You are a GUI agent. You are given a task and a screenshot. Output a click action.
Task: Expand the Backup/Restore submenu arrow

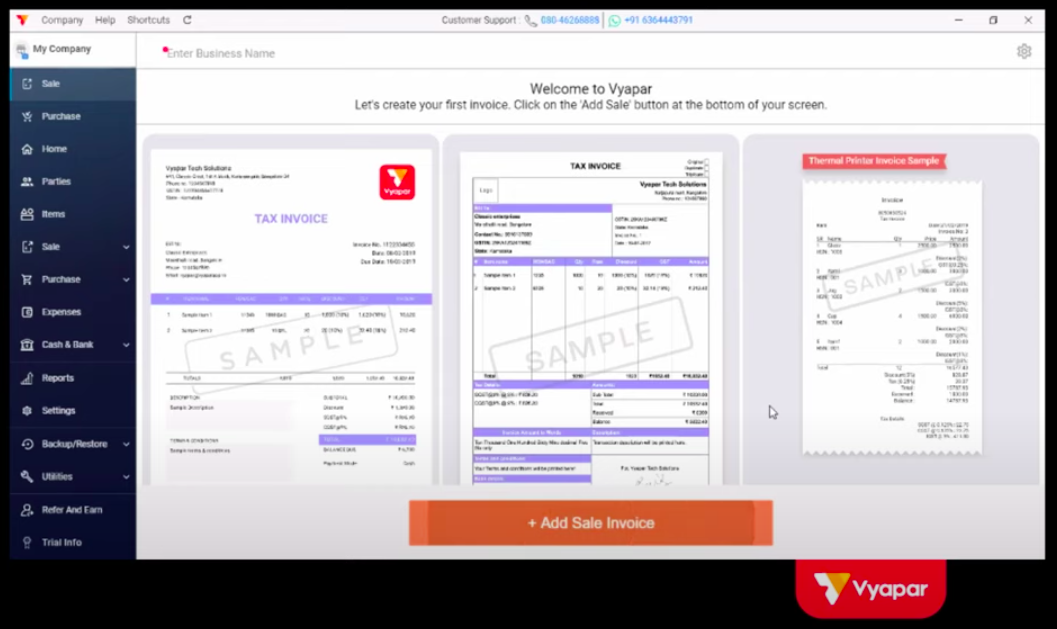[126, 444]
